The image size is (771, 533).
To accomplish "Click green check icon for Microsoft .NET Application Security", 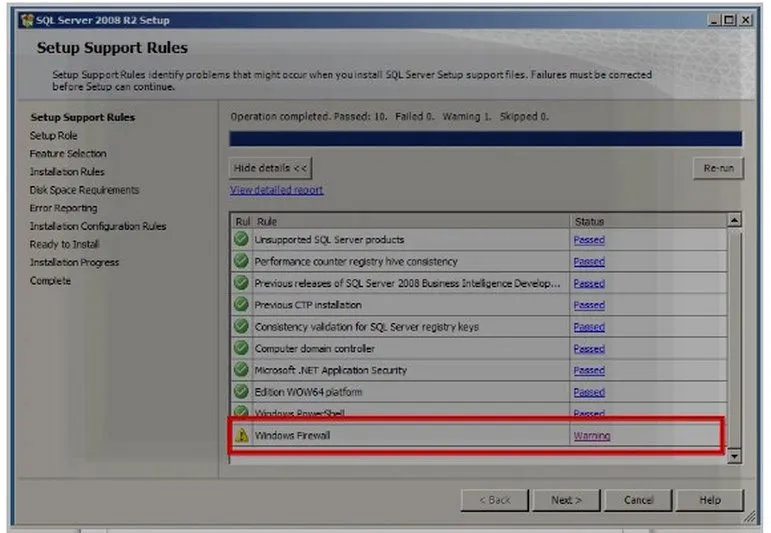I will click(241, 369).
